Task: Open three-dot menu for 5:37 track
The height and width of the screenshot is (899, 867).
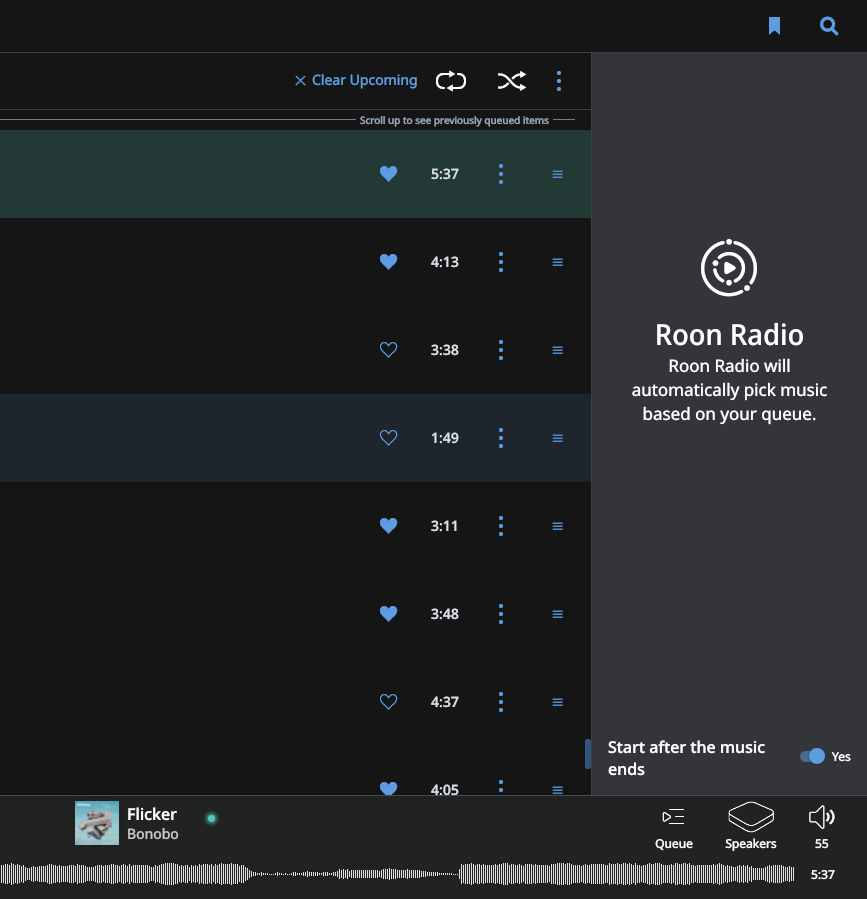Action: (x=501, y=174)
